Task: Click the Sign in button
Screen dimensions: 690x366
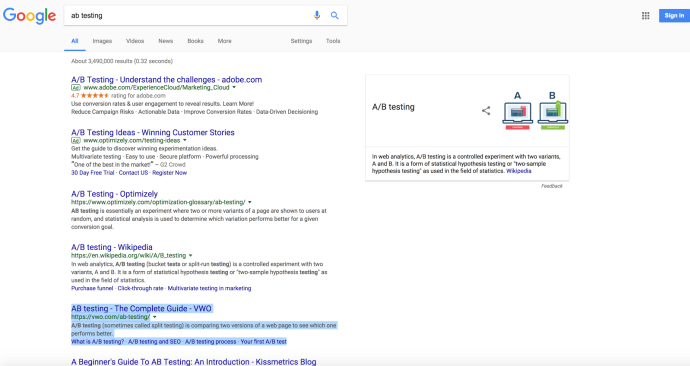Action: [674, 15]
